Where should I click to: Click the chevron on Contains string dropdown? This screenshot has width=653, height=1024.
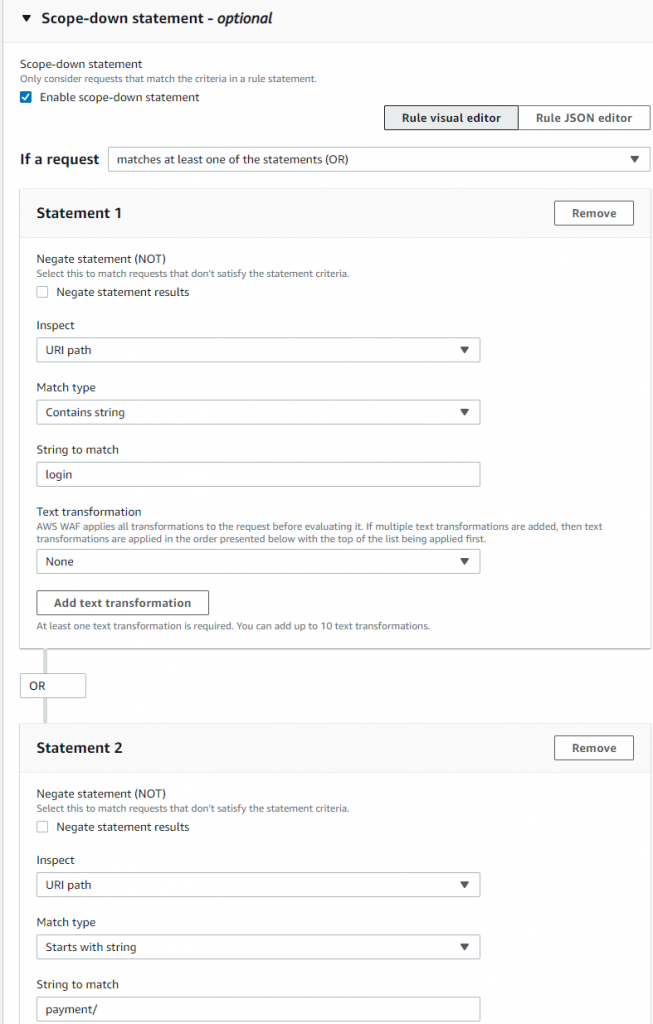pos(463,411)
